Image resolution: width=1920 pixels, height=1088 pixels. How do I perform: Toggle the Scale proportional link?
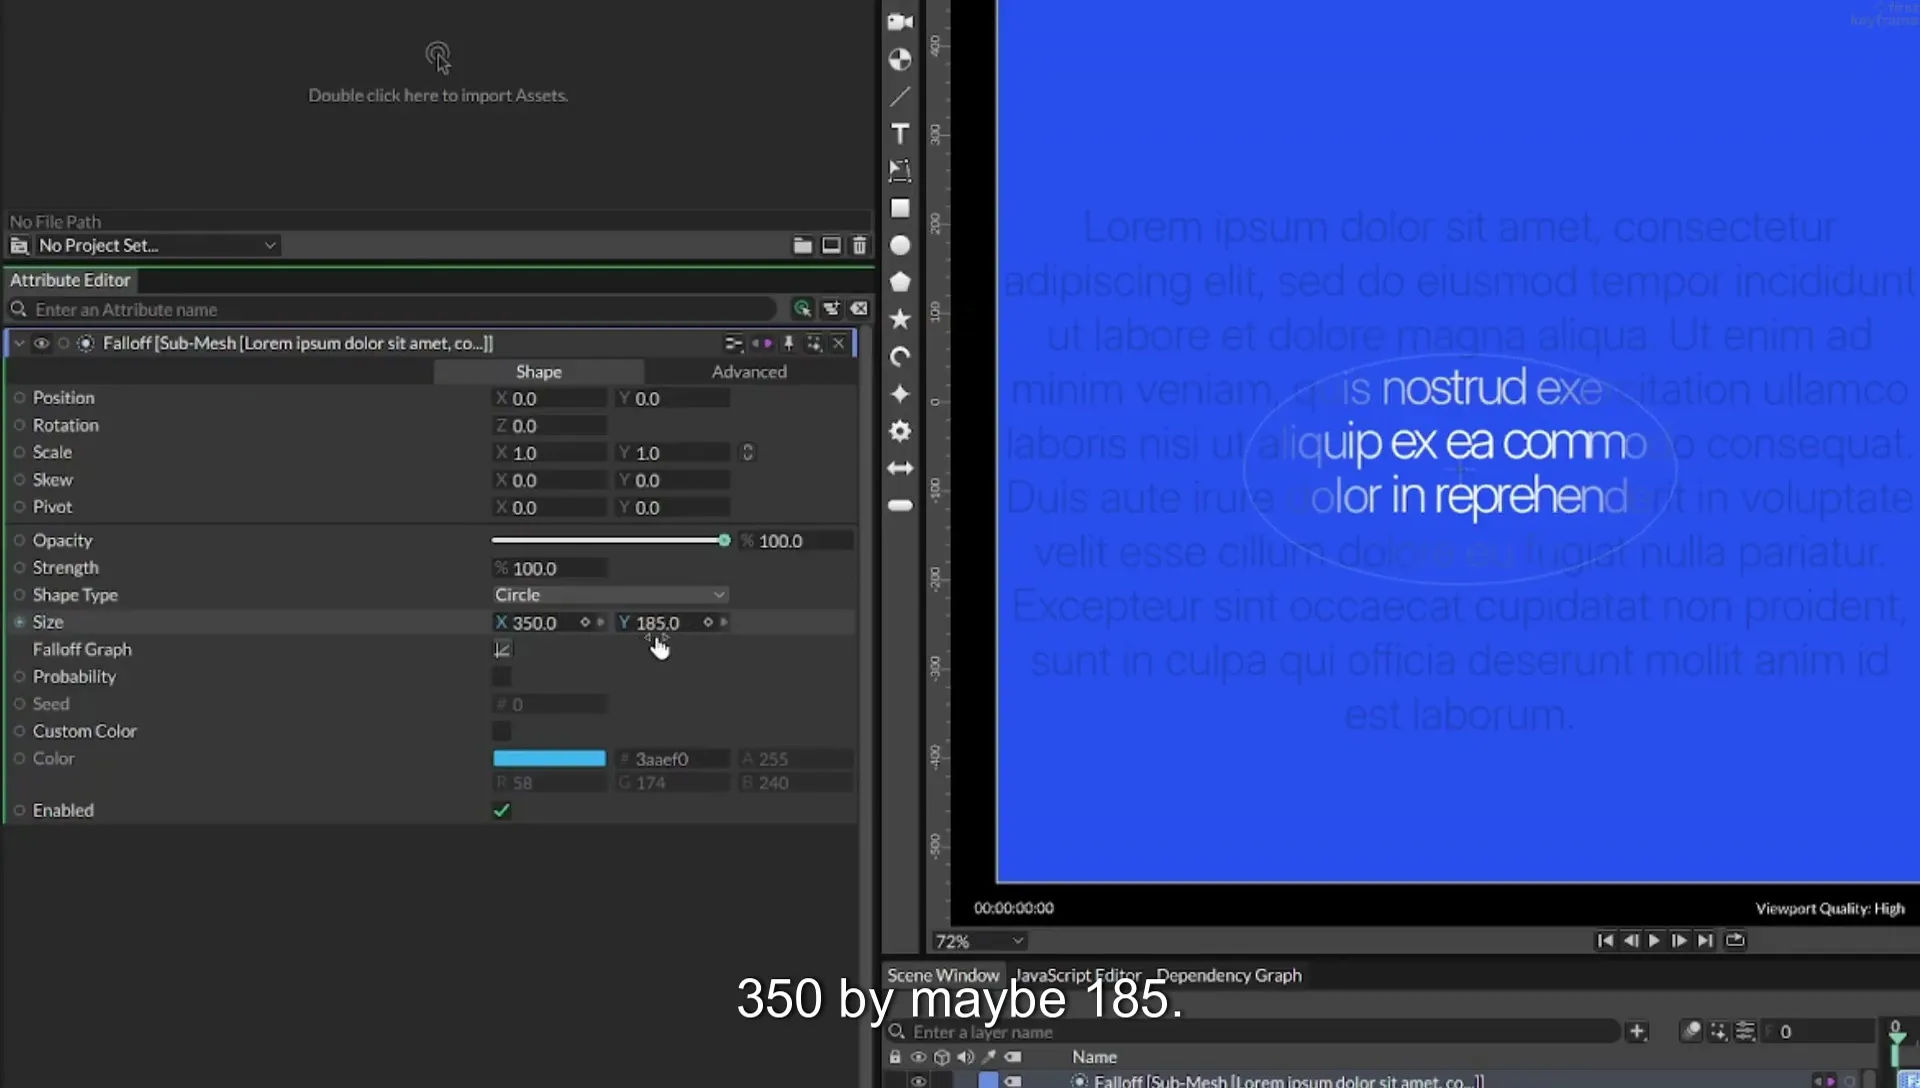pos(747,452)
